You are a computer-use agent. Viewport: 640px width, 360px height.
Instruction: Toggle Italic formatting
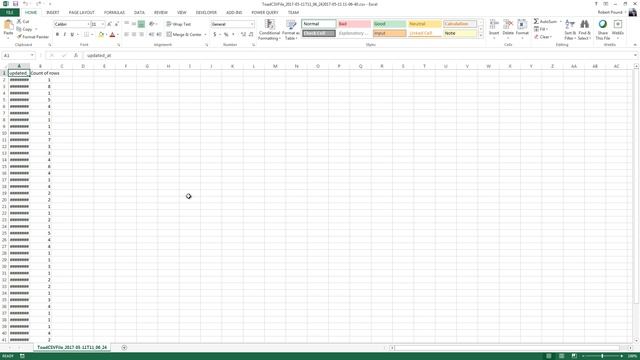(x=64, y=35)
